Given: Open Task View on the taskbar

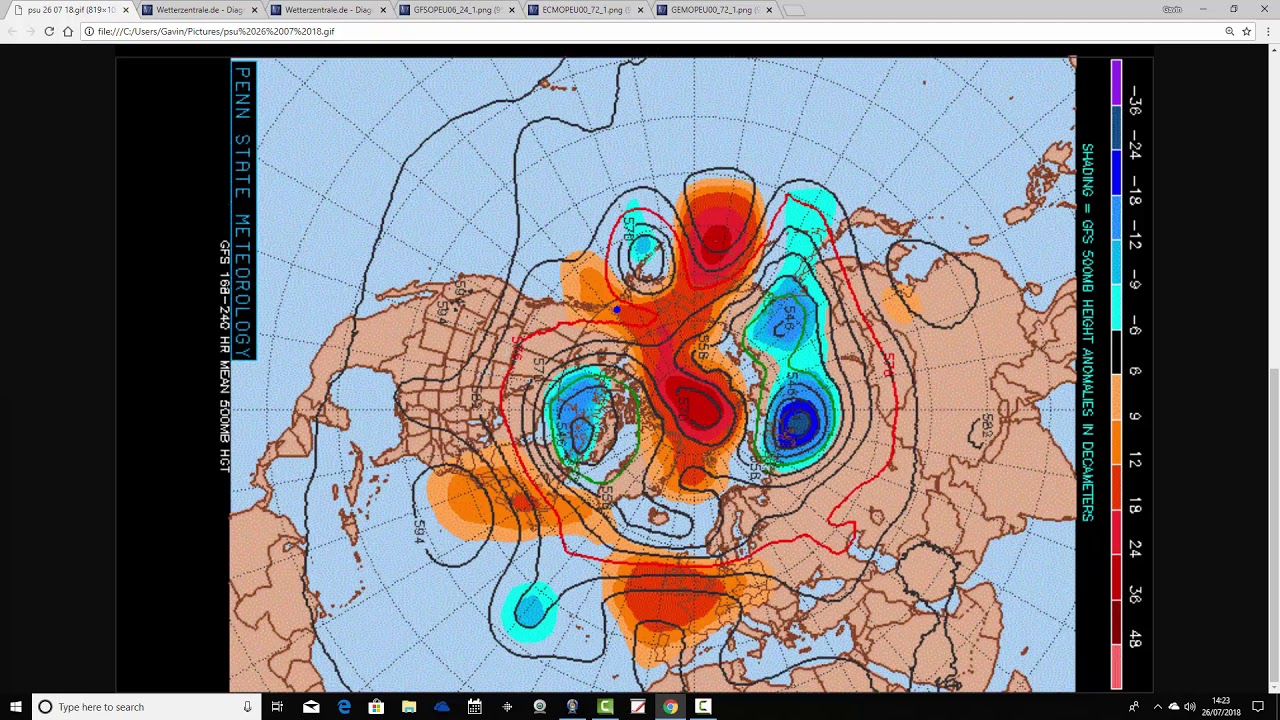Looking at the screenshot, I should (277, 707).
